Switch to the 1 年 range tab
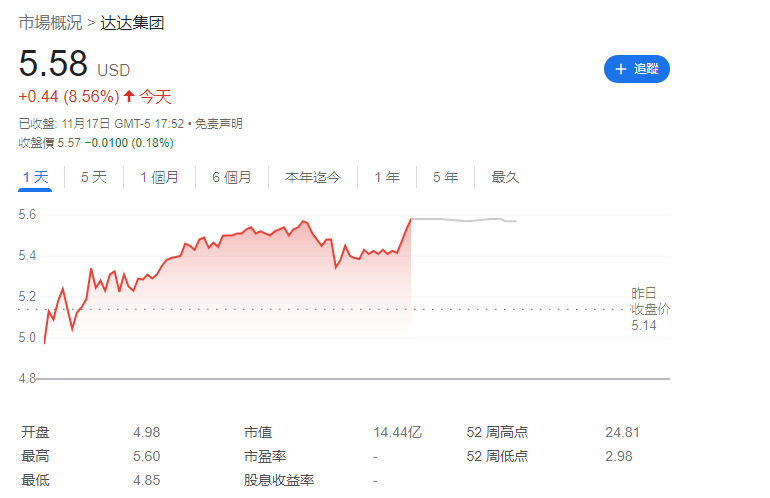The image size is (770, 498). 387,177
